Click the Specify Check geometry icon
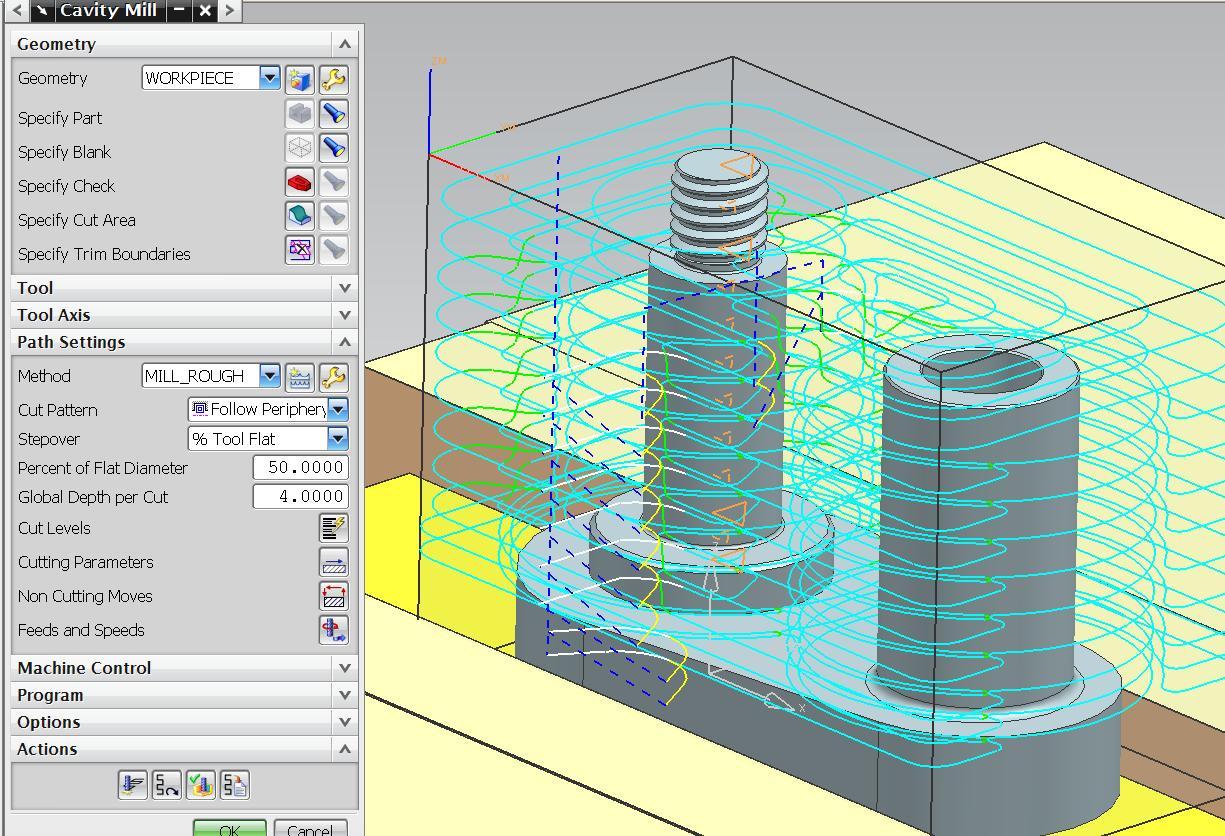Image resolution: width=1225 pixels, height=836 pixels. pos(300,182)
